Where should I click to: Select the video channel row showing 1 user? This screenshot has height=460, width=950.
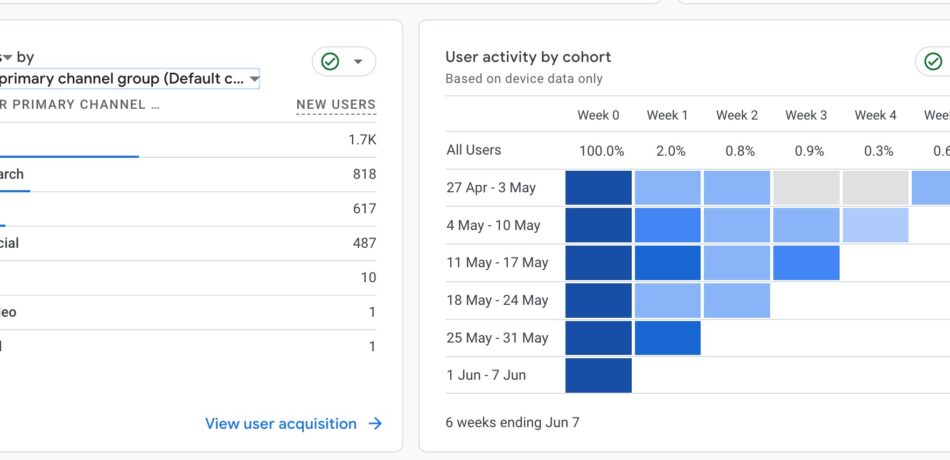coord(188,312)
